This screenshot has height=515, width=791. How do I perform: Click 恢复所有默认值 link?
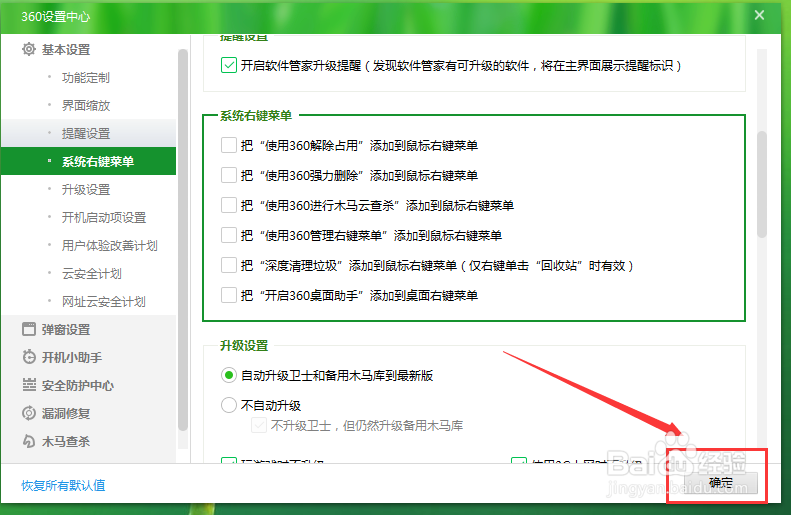click(x=64, y=485)
